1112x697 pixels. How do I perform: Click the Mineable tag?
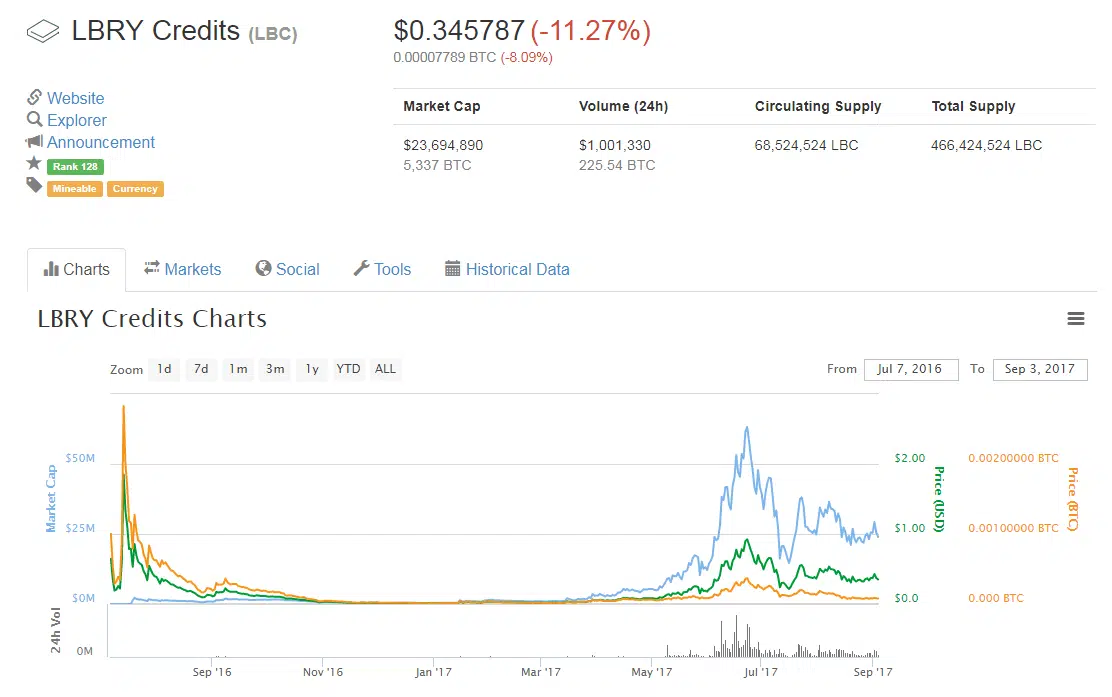(74, 189)
